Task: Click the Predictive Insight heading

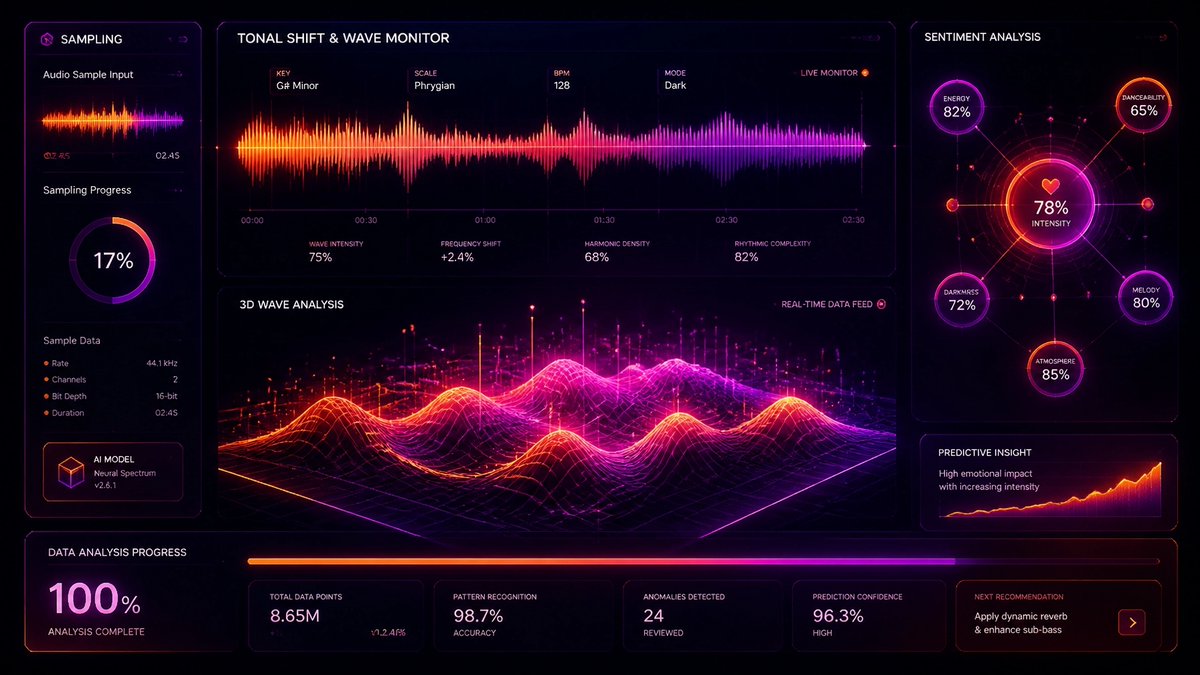Action: pos(984,452)
